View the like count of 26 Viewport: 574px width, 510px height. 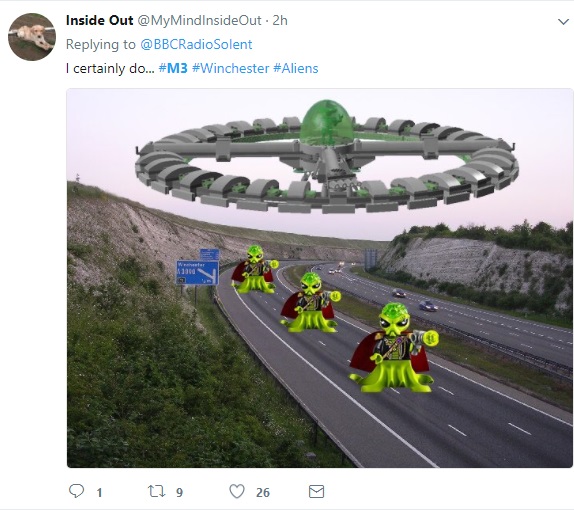[263, 492]
